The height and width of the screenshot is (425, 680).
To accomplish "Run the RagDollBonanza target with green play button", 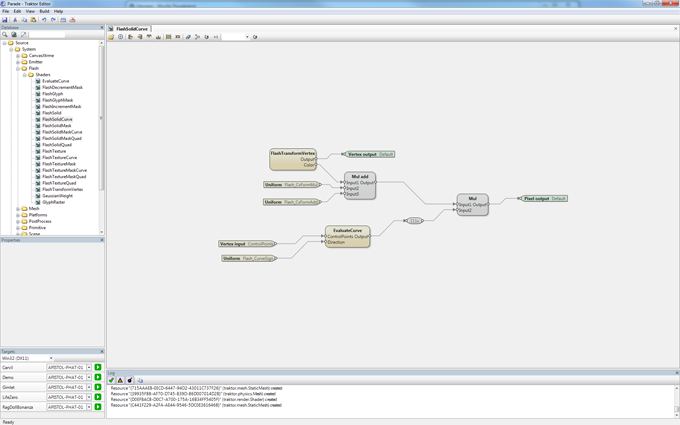I will 98,407.
